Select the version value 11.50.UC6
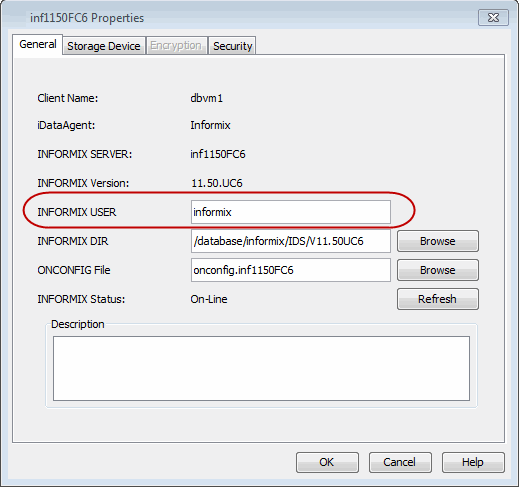The width and height of the screenshot is (519, 487). pyautogui.click(x=217, y=183)
